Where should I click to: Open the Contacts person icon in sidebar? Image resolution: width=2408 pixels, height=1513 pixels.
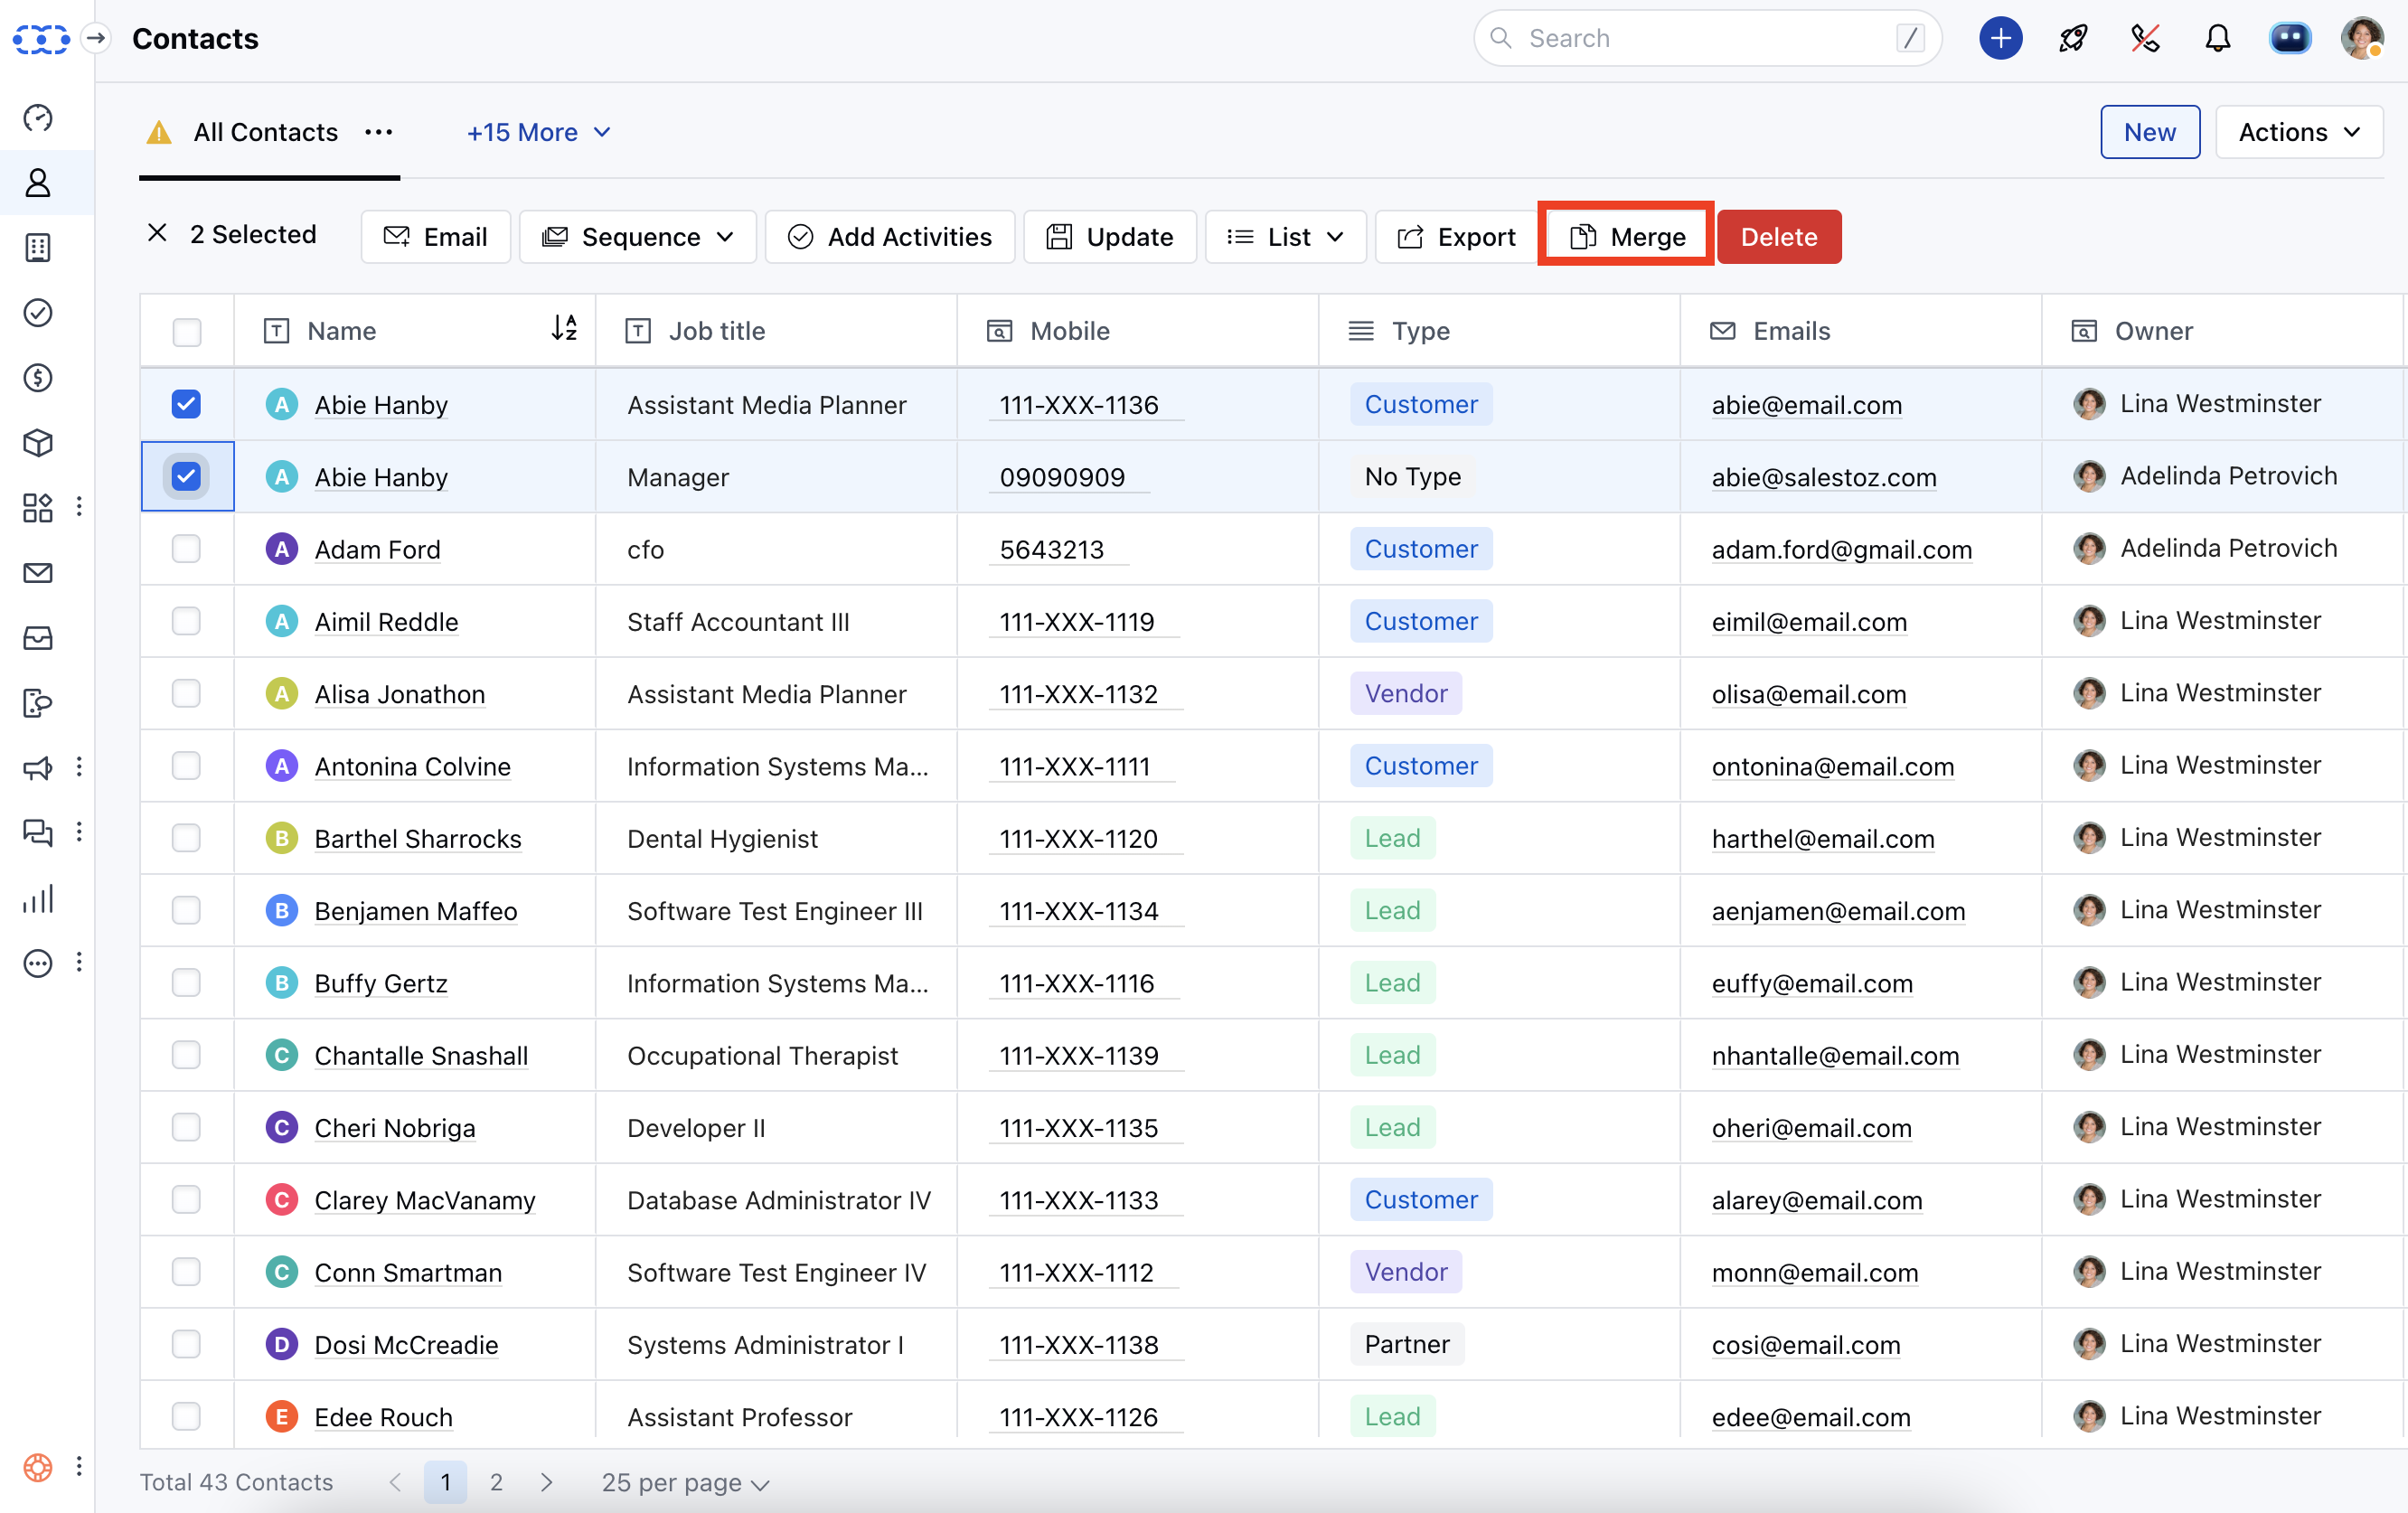(x=38, y=183)
